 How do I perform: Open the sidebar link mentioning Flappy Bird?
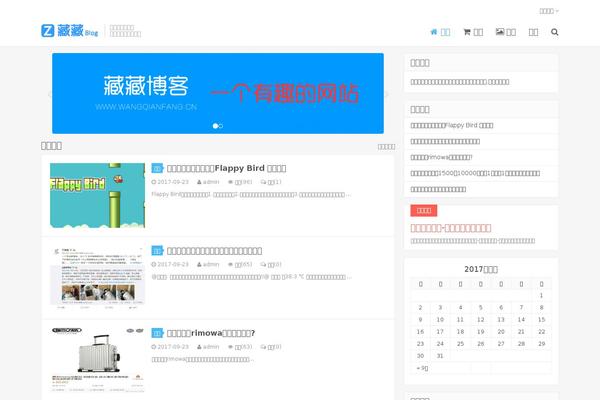[452, 126]
